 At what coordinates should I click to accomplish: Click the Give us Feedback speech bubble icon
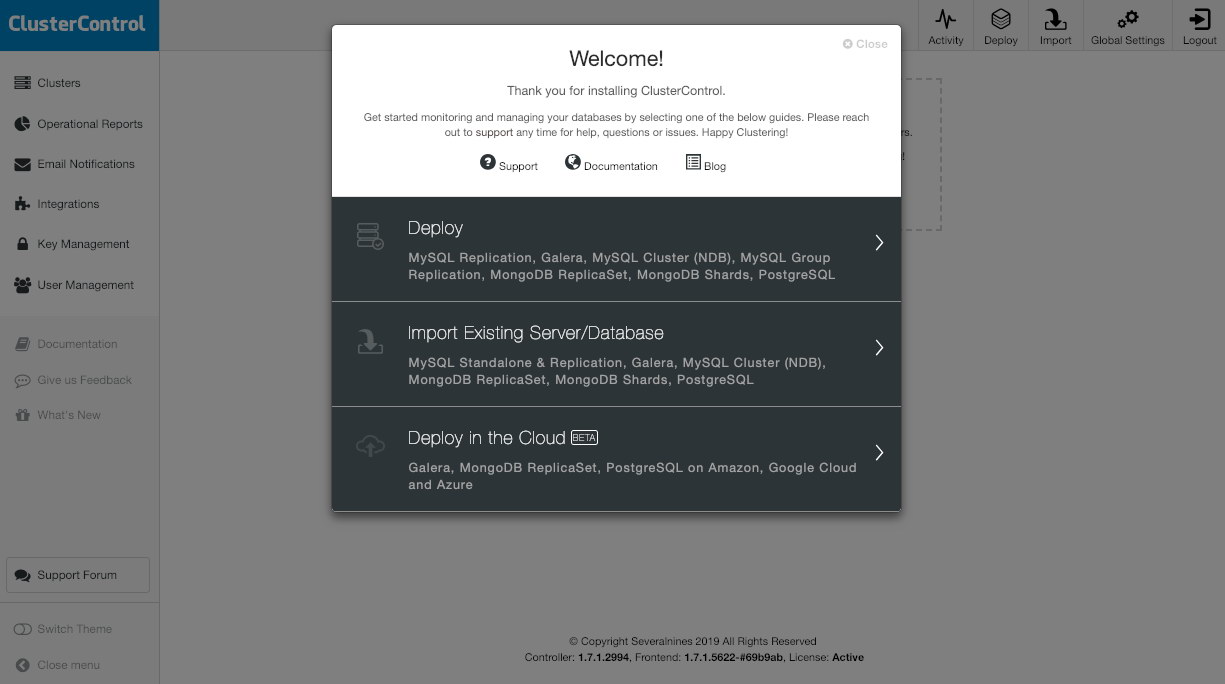pos(22,380)
